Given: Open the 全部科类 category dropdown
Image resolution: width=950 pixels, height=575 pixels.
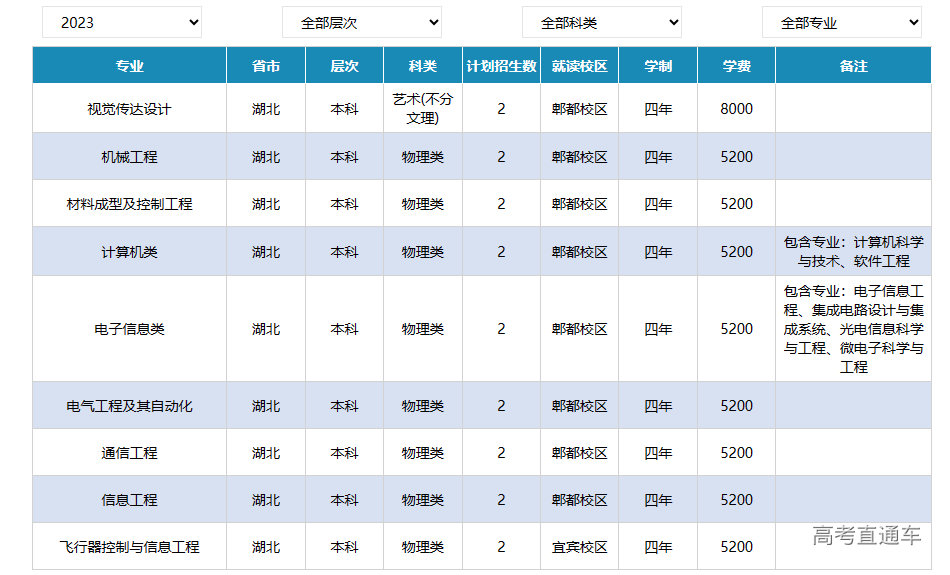Looking at the screenshot, I should click(x=601, y=22).
